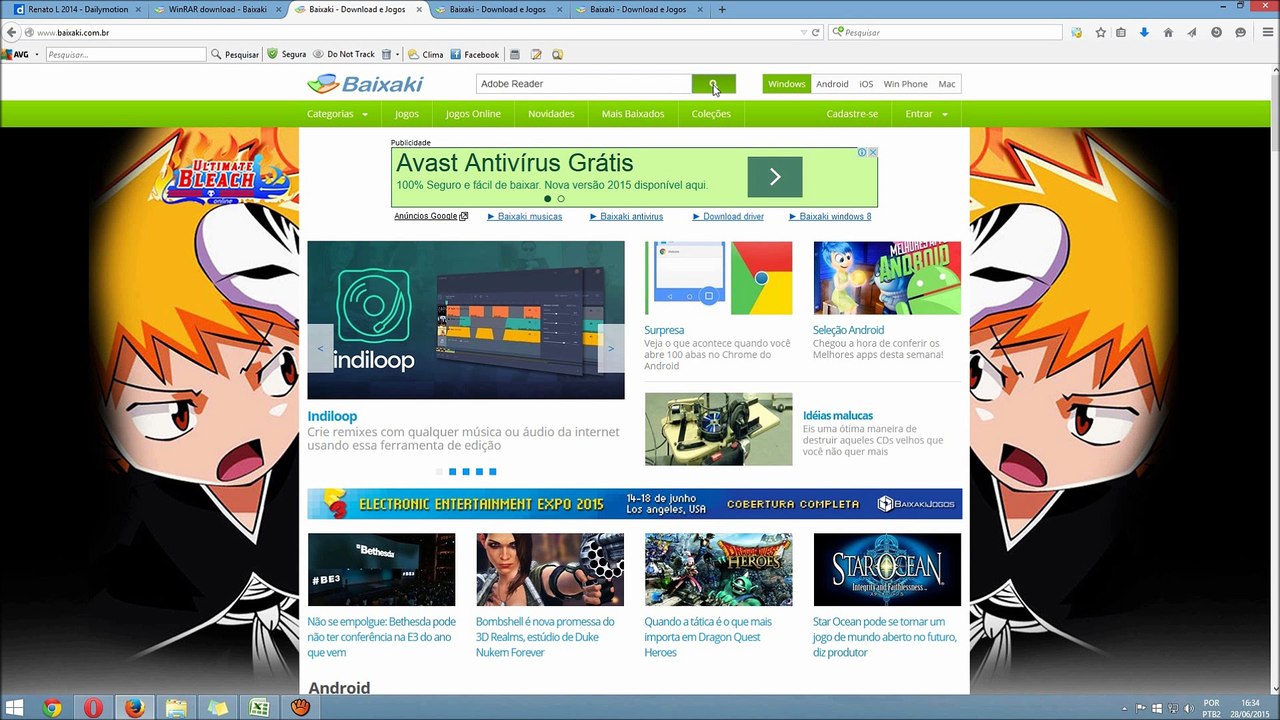Open the Dragon Quest Heroes thumbnail

click(x=718, y=569)
